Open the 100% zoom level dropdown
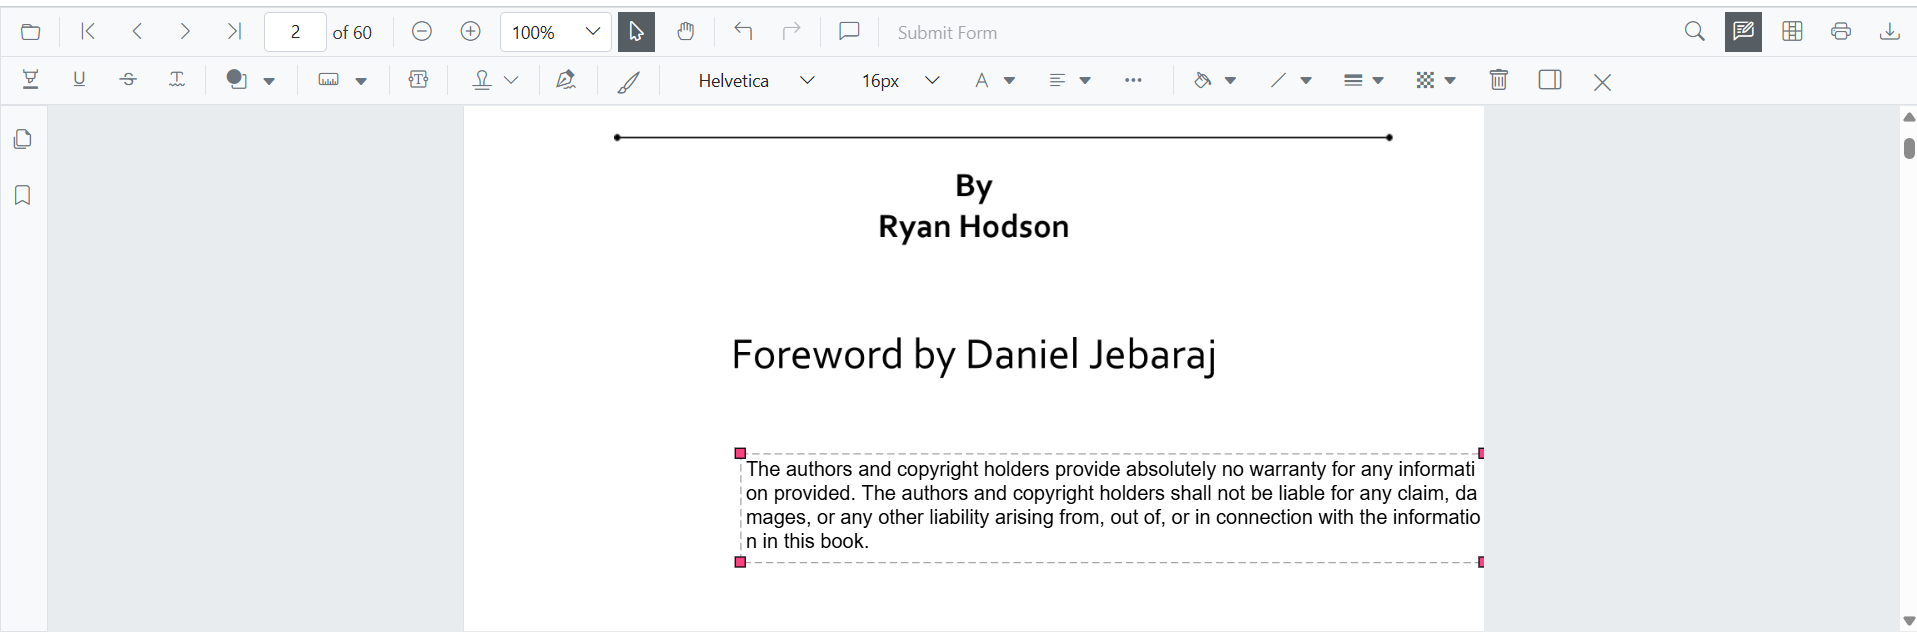This screenshot has width=1917, height=637. coord(555,32)
